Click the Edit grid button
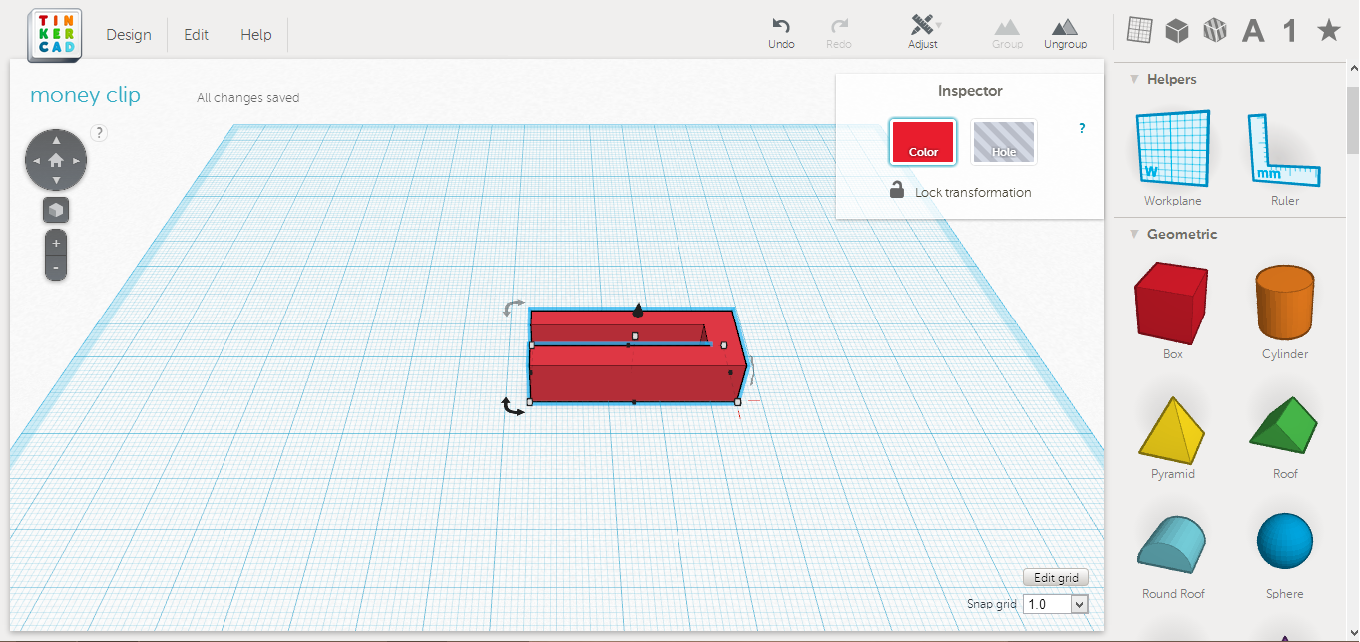Image resolution: width=1360 pixels, height=642 pixels. [1056, 577]
